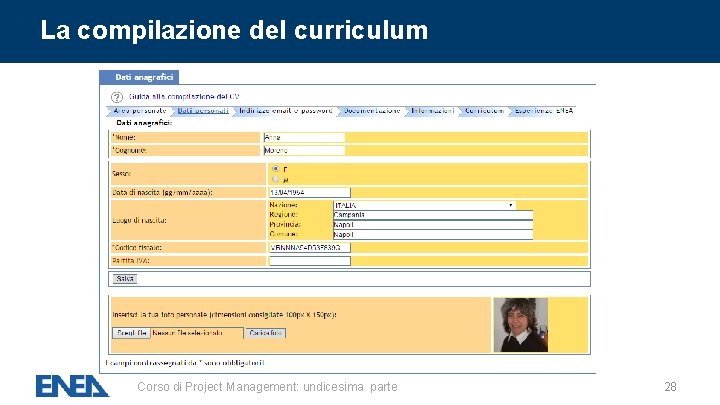
Task: Click the Cognome input field
Action: pyautogui.click(x=304, y=150)
